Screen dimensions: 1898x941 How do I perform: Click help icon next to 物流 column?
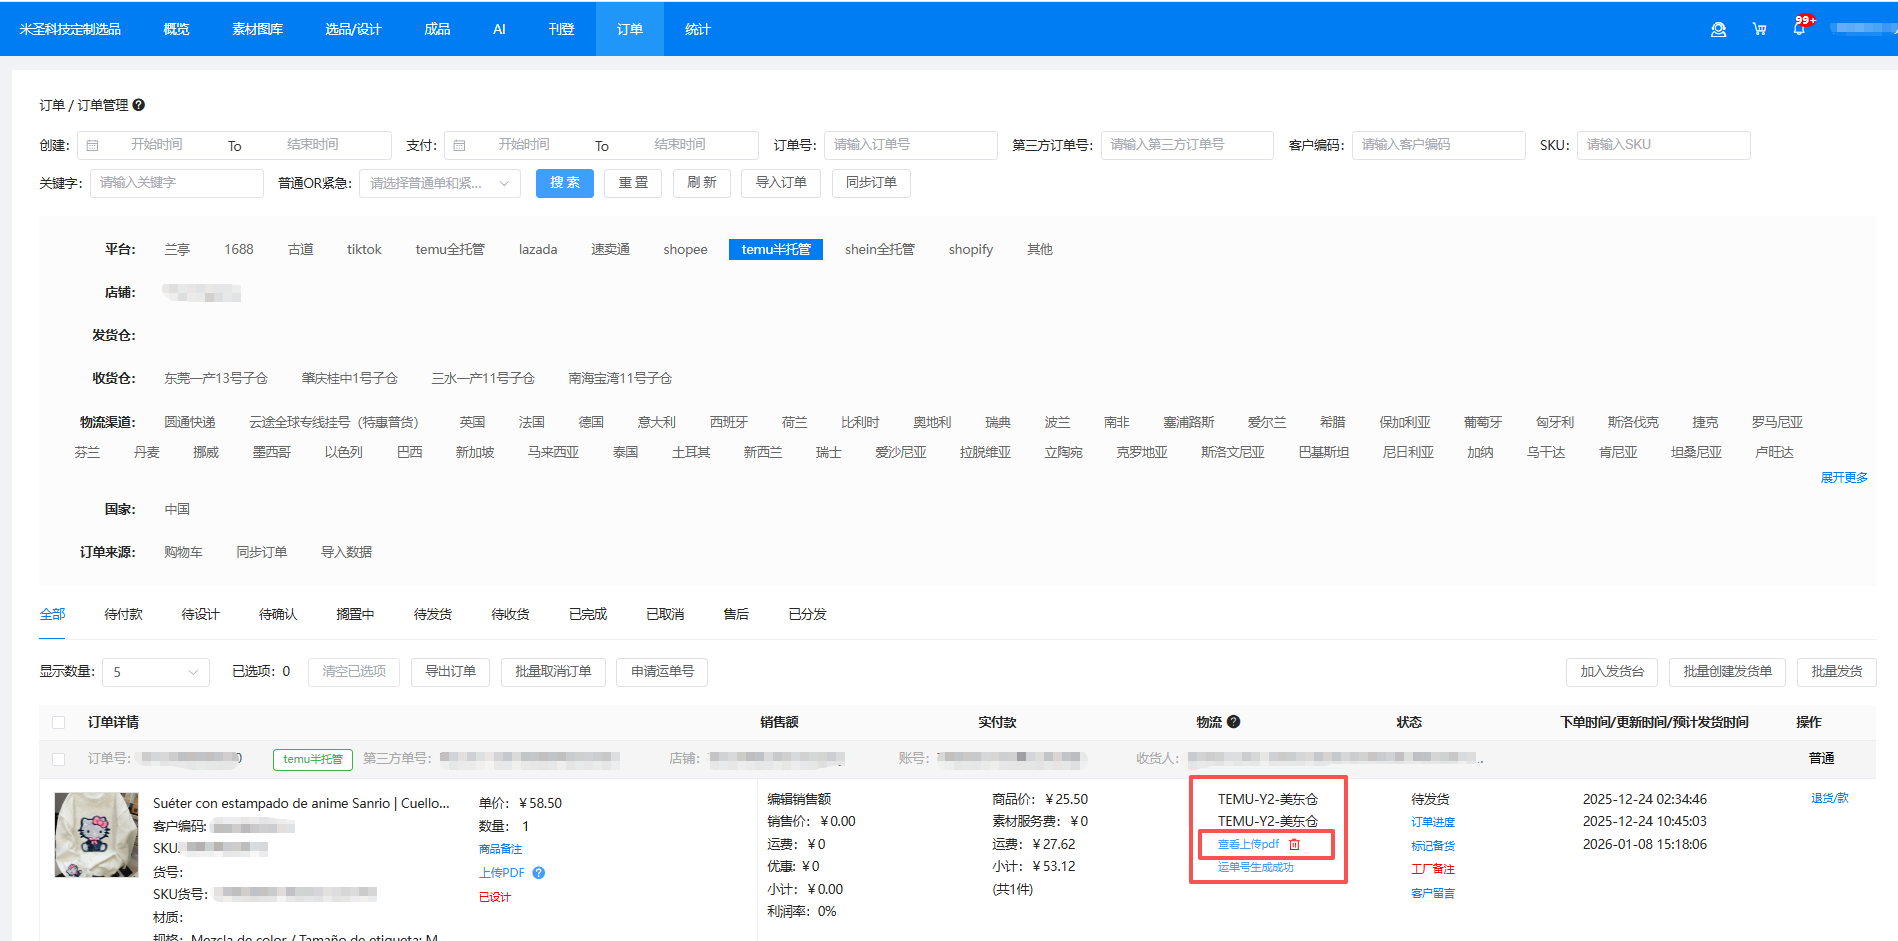(1234, 722)
